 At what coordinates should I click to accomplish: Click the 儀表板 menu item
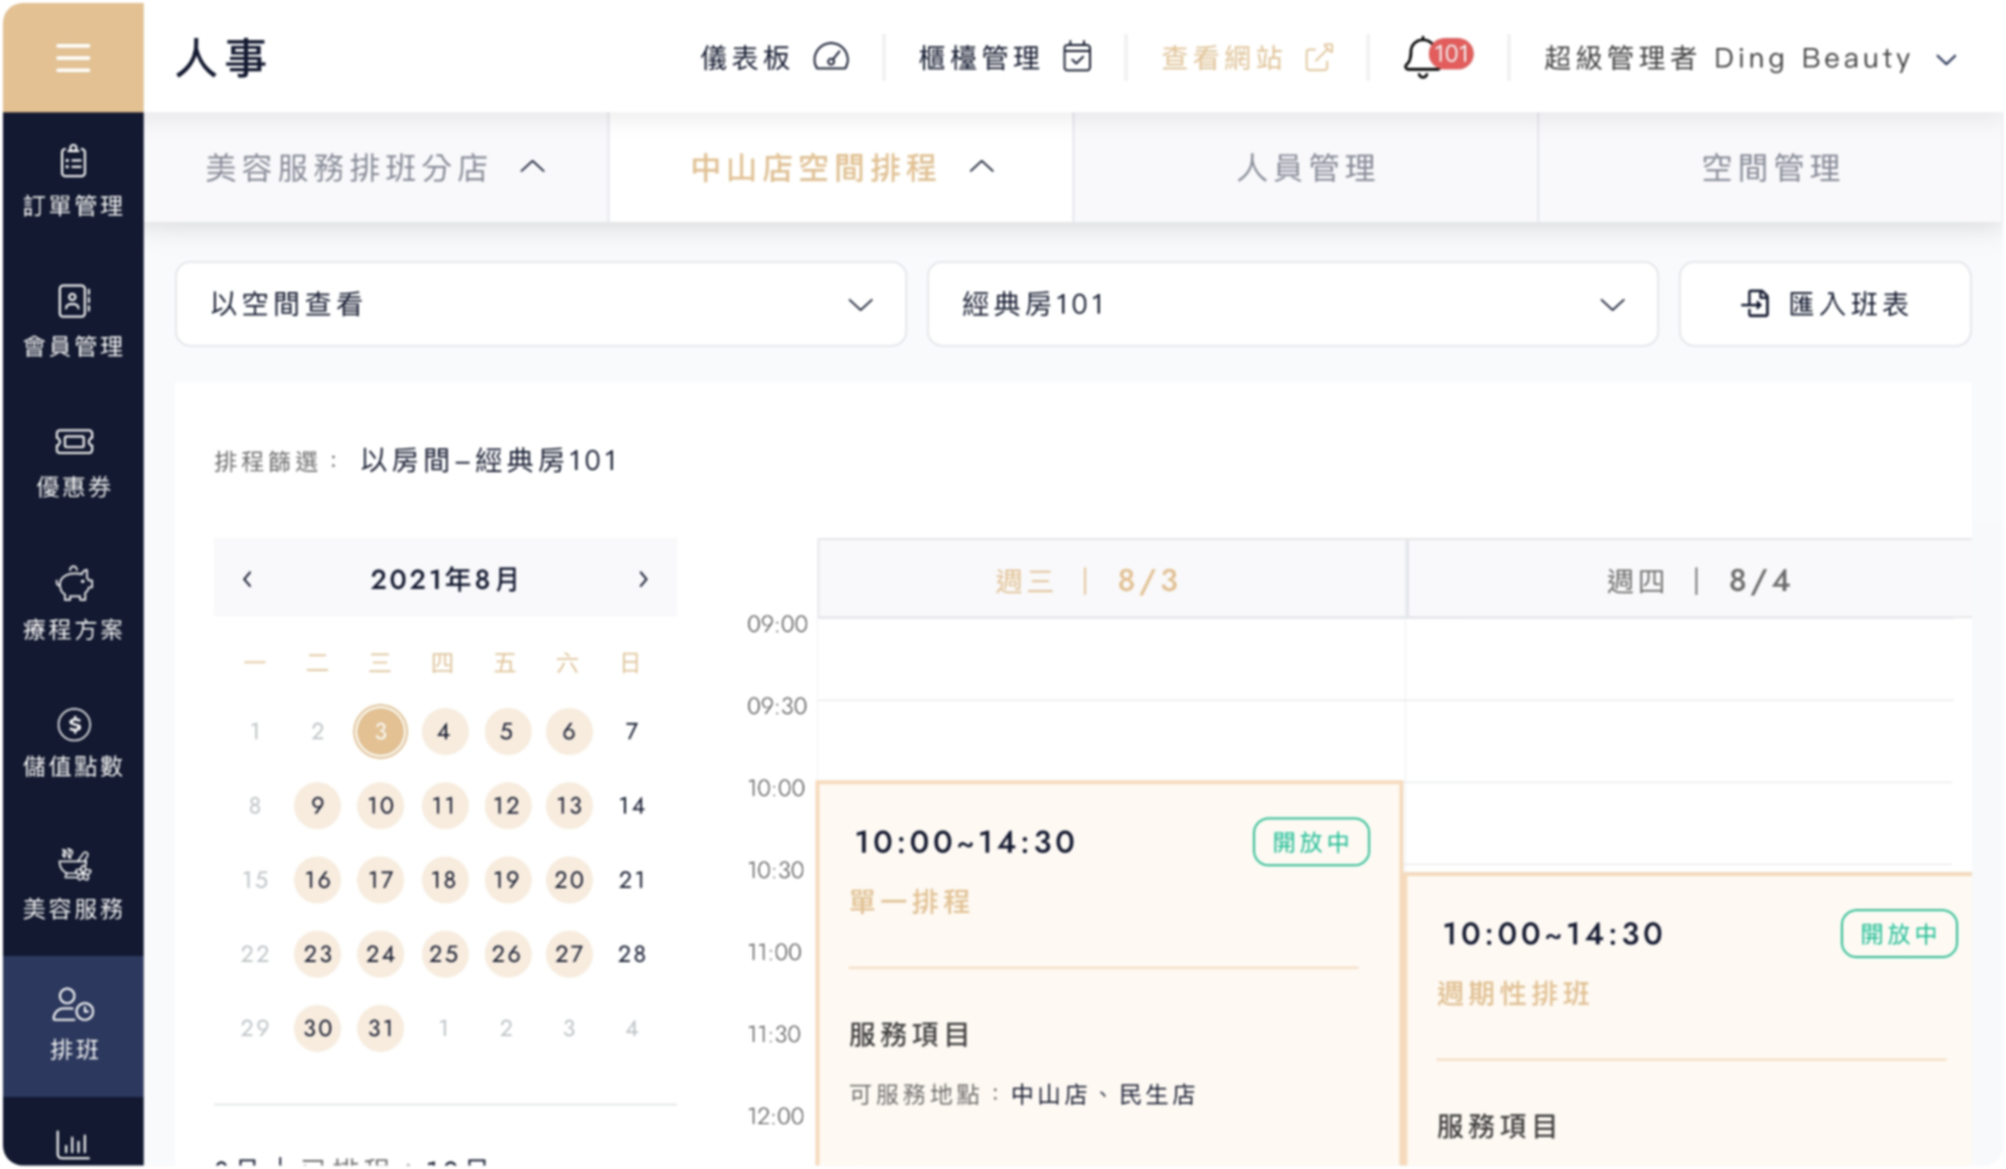coord(775,58)
